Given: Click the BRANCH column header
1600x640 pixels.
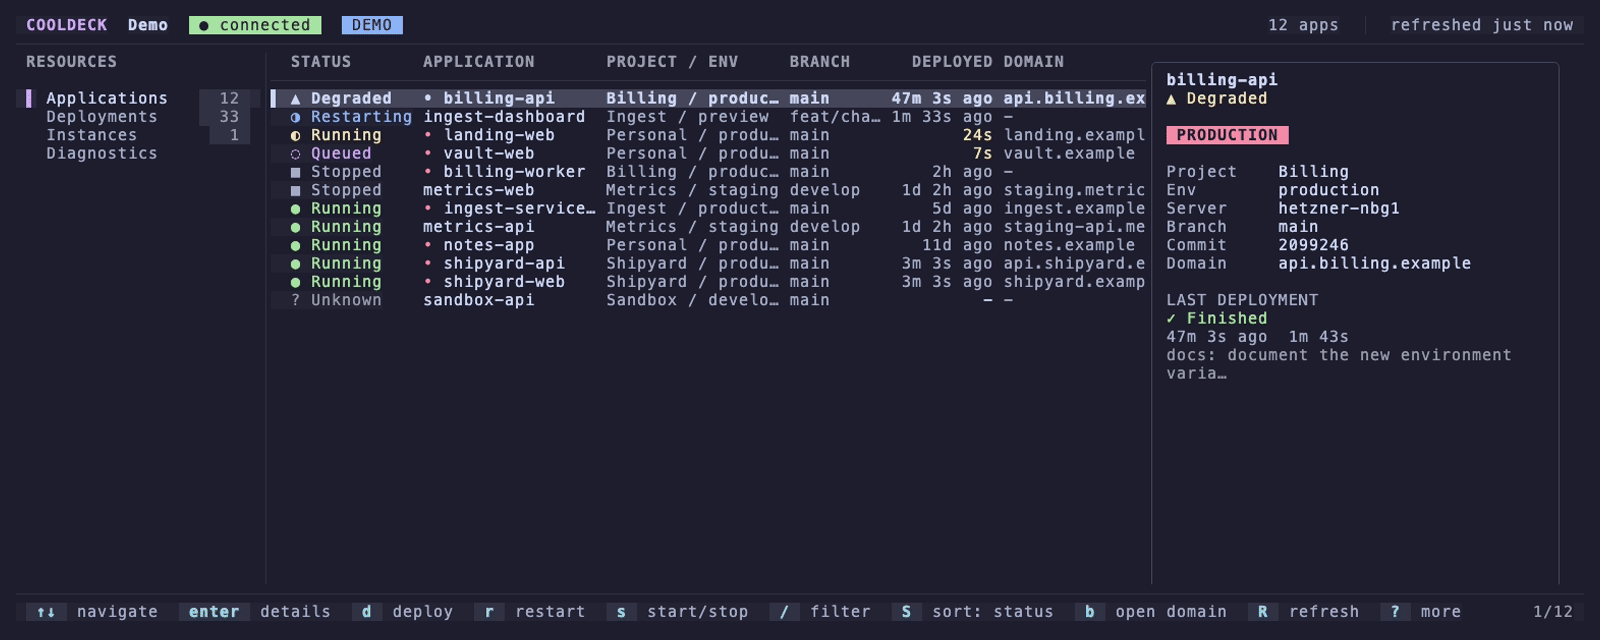Looking at the screenshot, I should [x=820, y=62].
